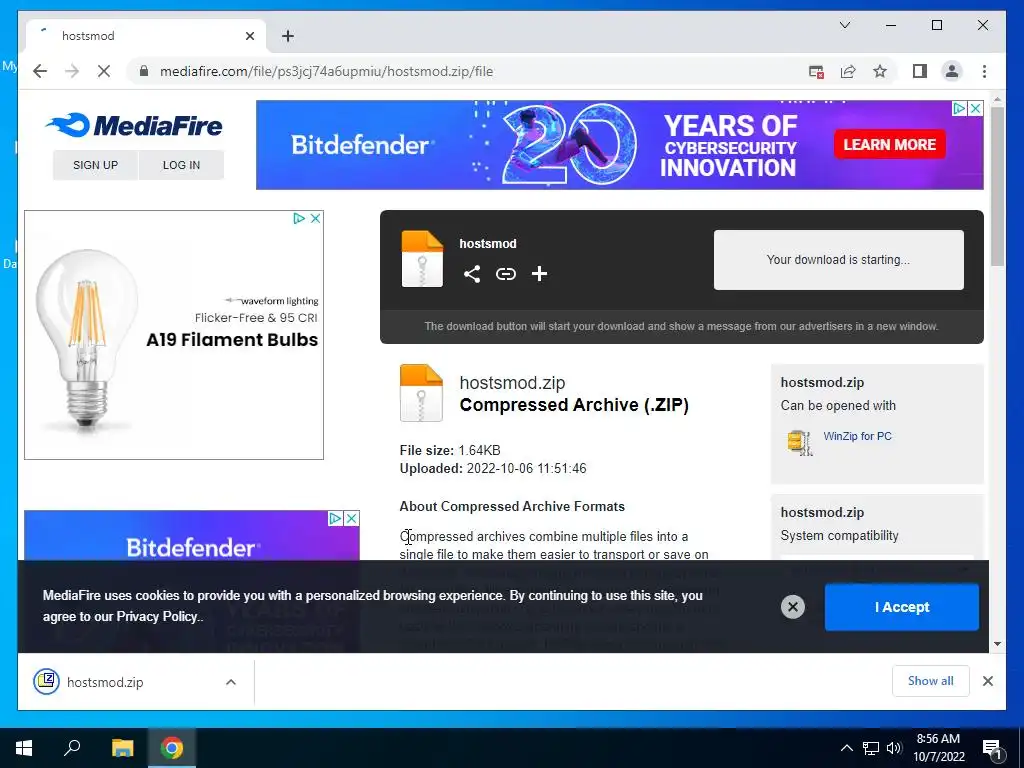
Task: Click the forward navigation arrow
Action: point(72,71)
